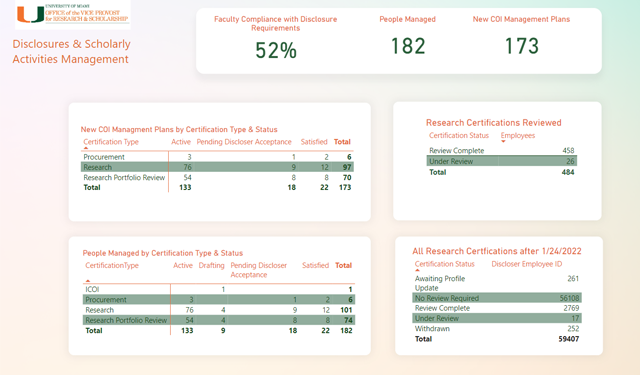640x375 pixels.
Task: Click total 101 in People Managed Research row
Action: (346, 310)
